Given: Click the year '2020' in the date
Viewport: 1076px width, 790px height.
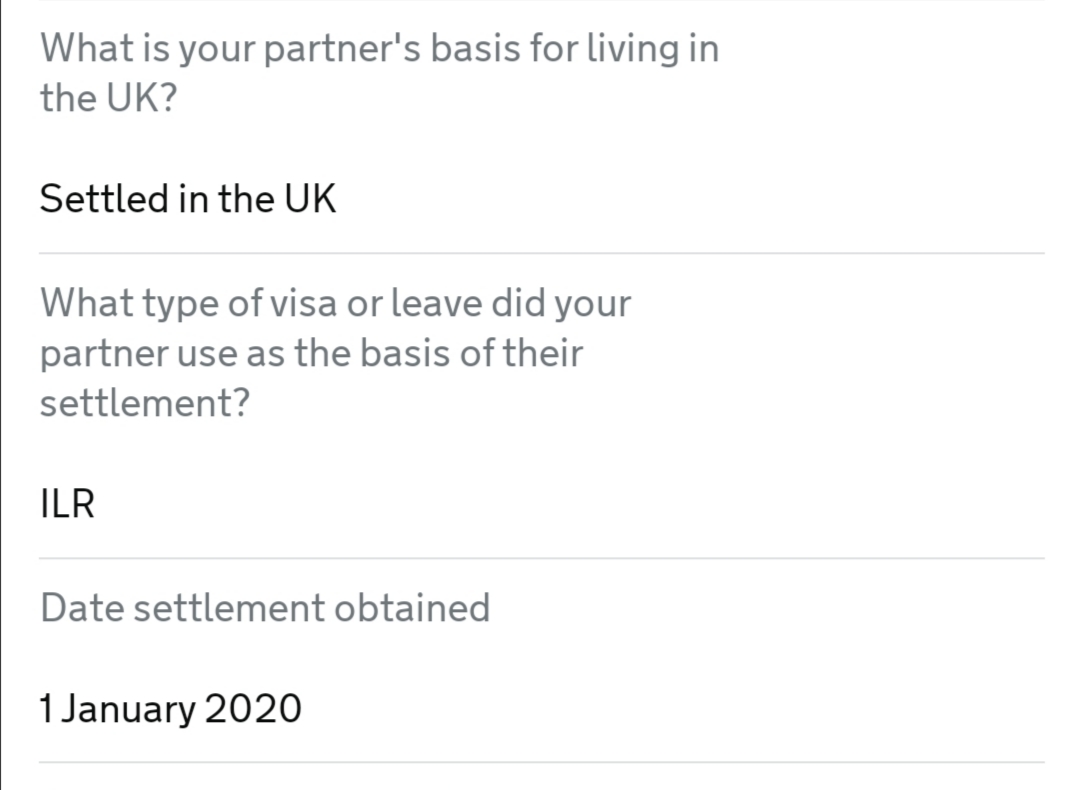Looking at the screenshot, I should 253,709.
